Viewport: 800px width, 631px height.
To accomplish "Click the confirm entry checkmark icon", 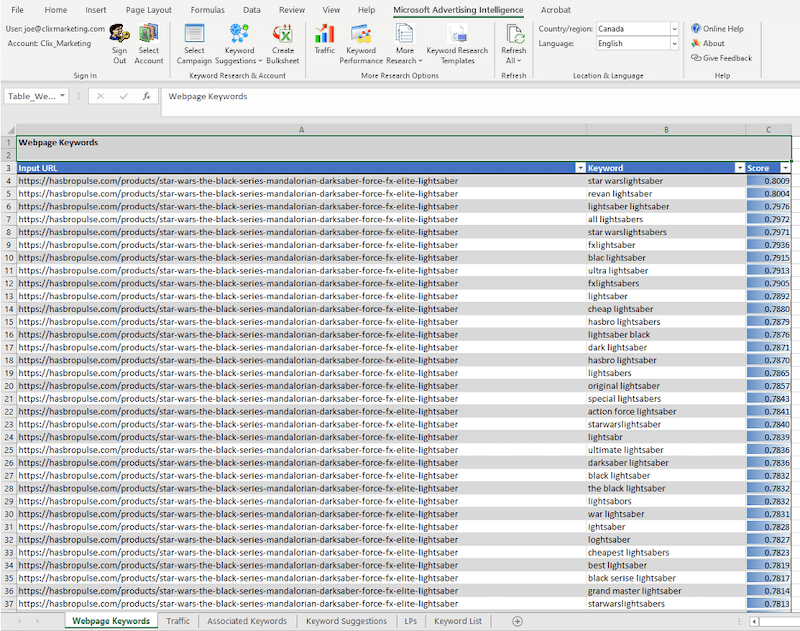I will tap(123, 96).
